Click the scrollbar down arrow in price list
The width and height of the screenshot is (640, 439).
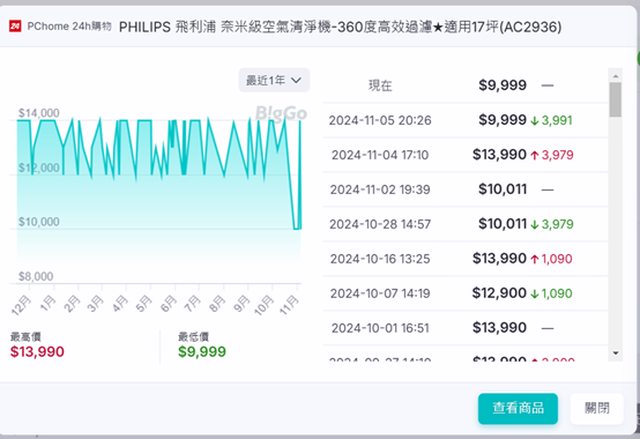(614, 352)
